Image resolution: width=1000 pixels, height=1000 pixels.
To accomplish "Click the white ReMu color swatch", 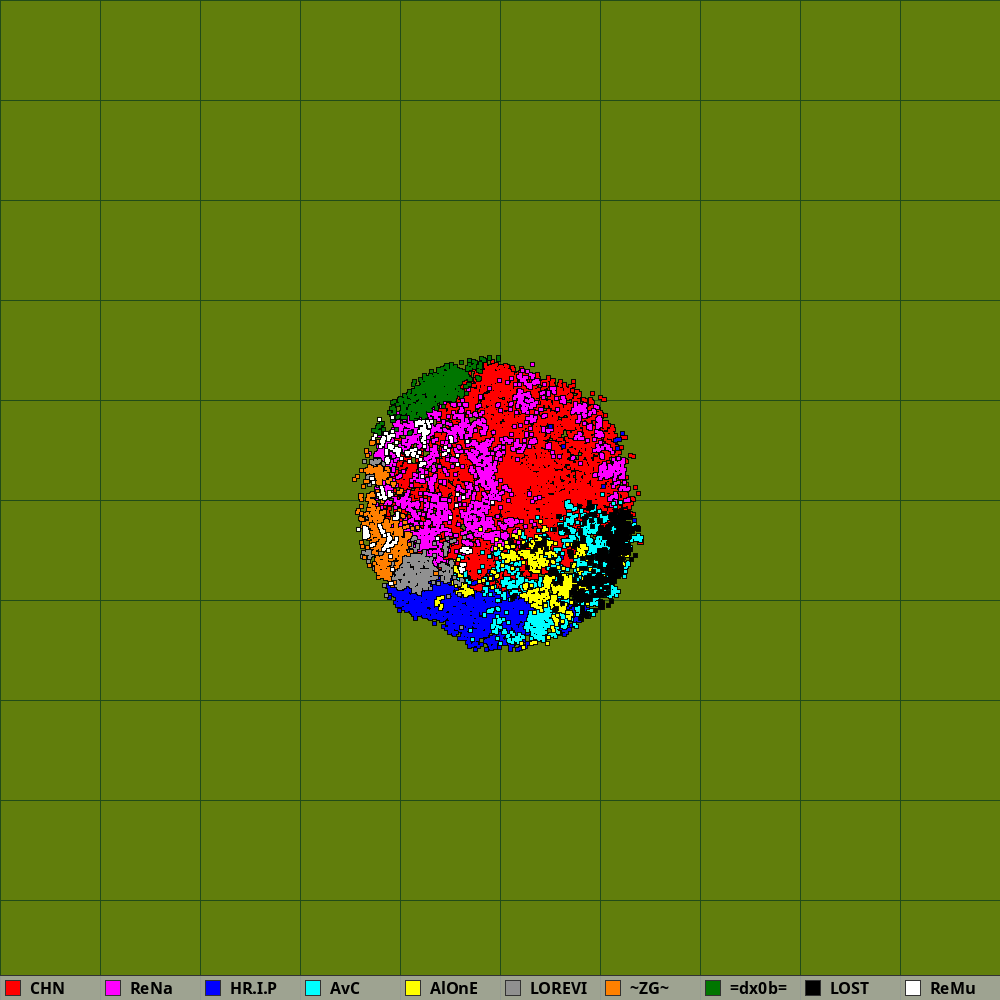I will pyautogui.click(x=913, y=988).
